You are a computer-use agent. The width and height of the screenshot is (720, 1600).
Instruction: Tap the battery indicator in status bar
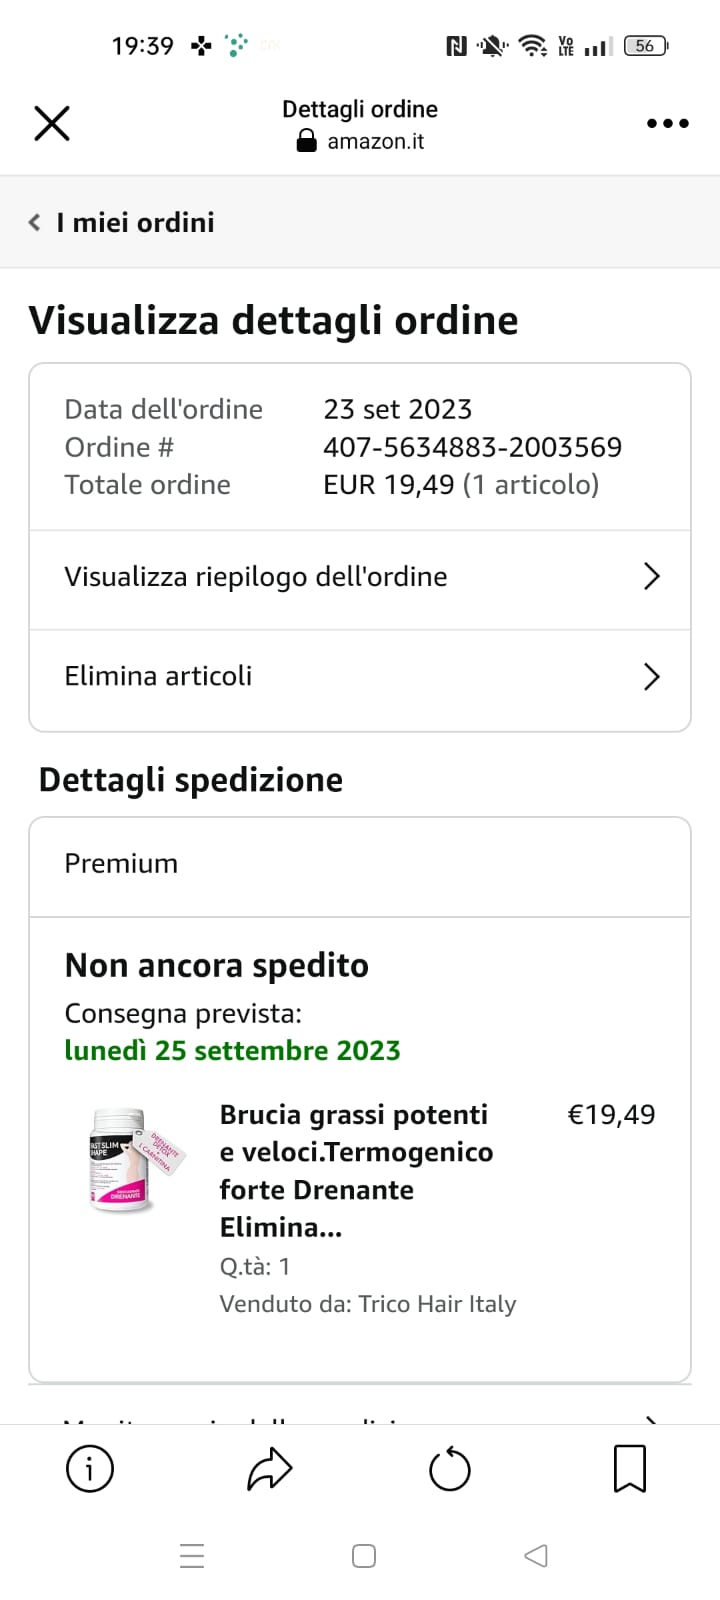point(645,46)
